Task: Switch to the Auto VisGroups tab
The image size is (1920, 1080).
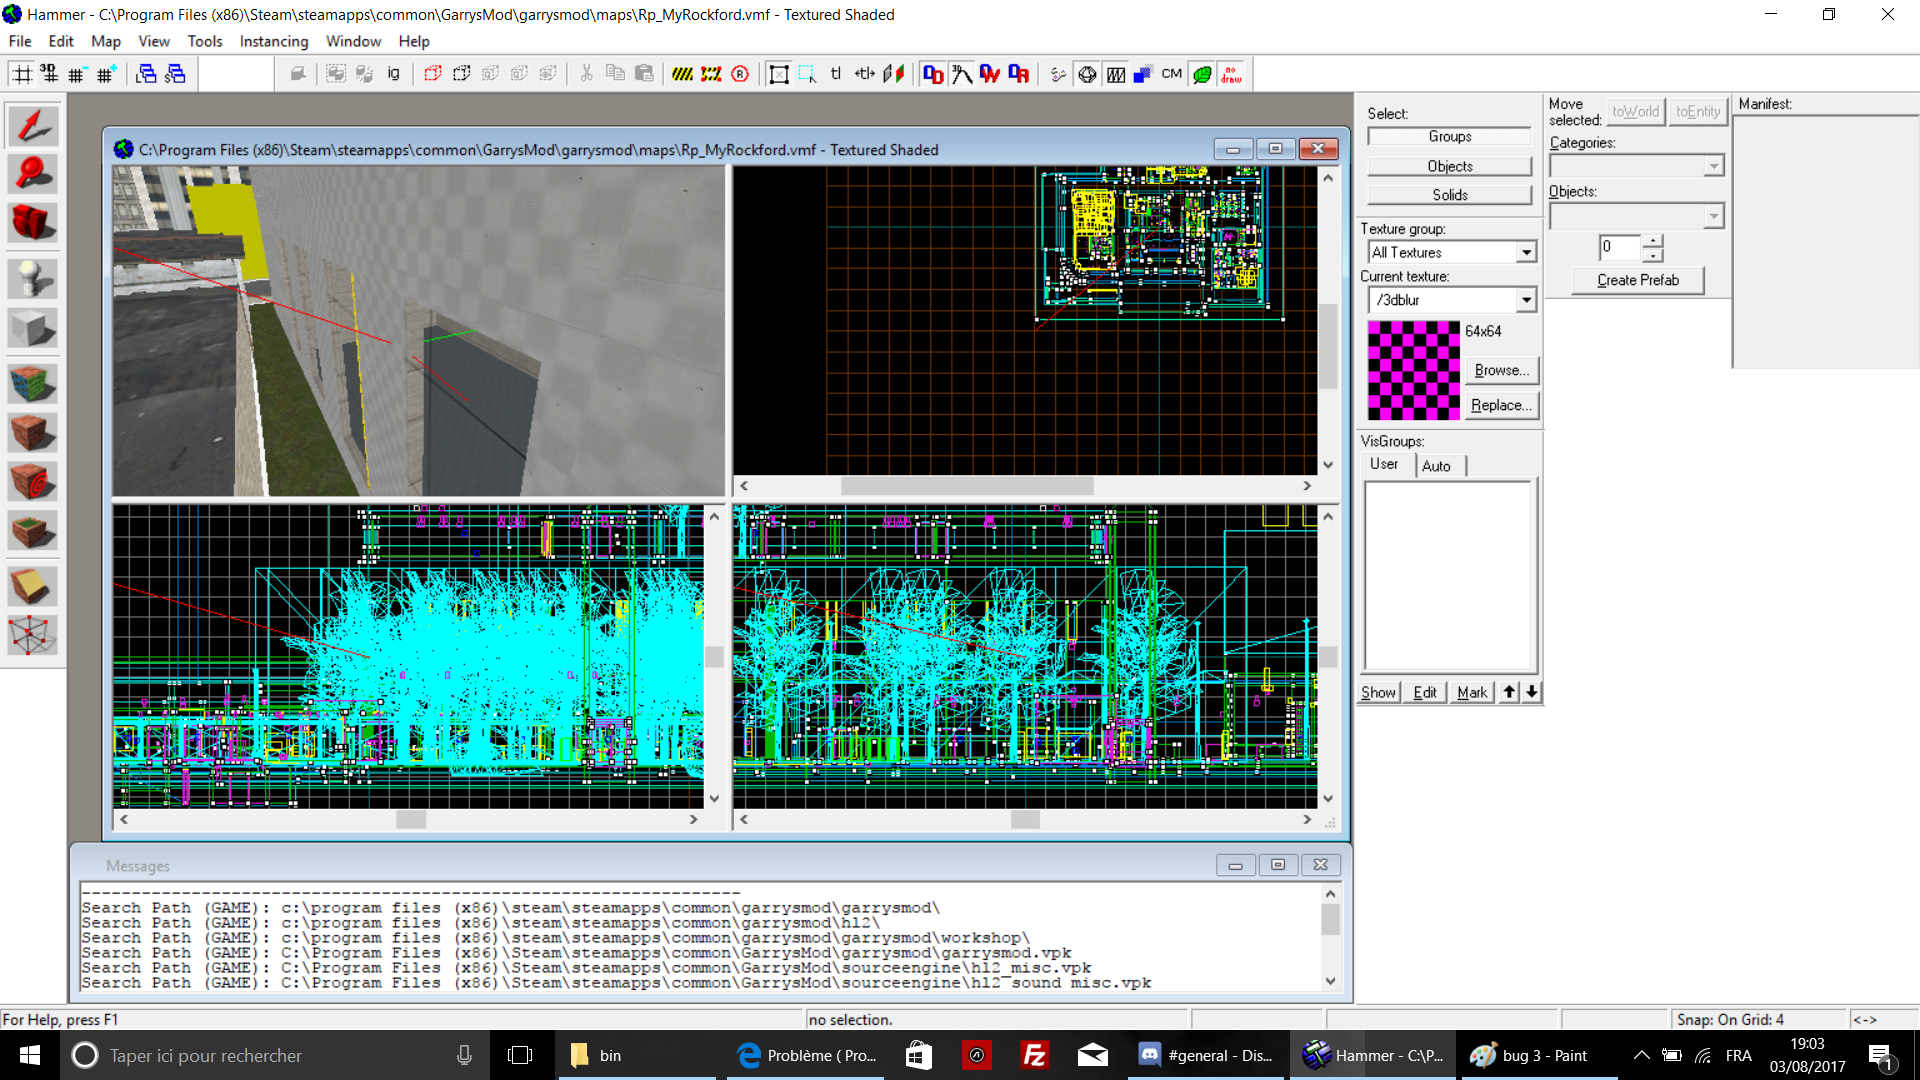Action: click(x=1436, y=466)
